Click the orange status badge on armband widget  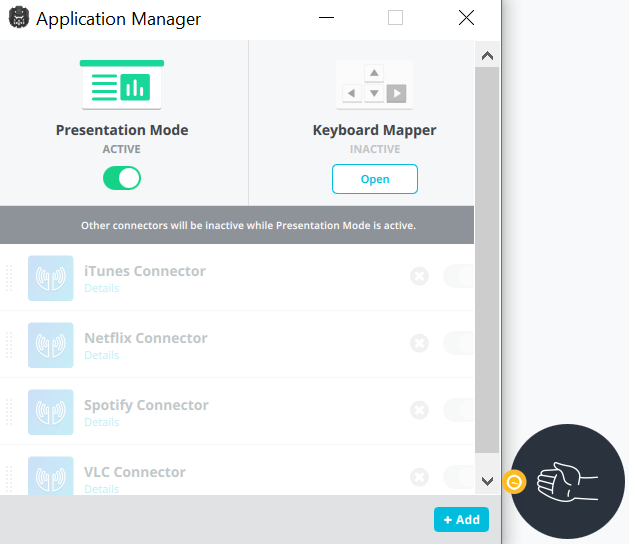pyautogui.click(x=514, y=482)
